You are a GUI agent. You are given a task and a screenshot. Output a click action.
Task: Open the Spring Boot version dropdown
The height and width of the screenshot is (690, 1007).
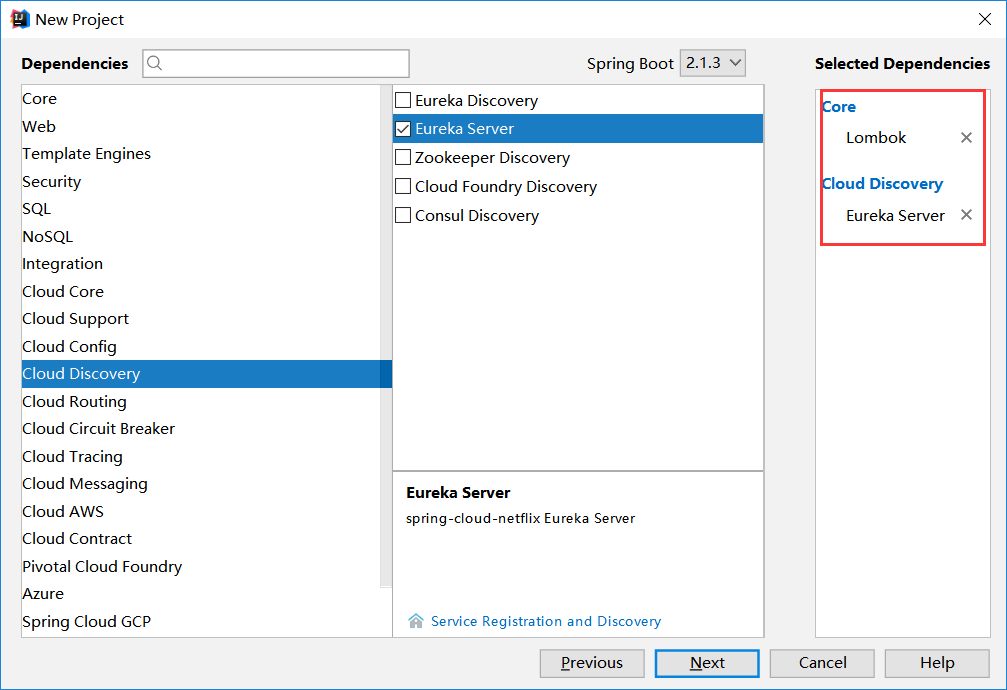[712, 63]
